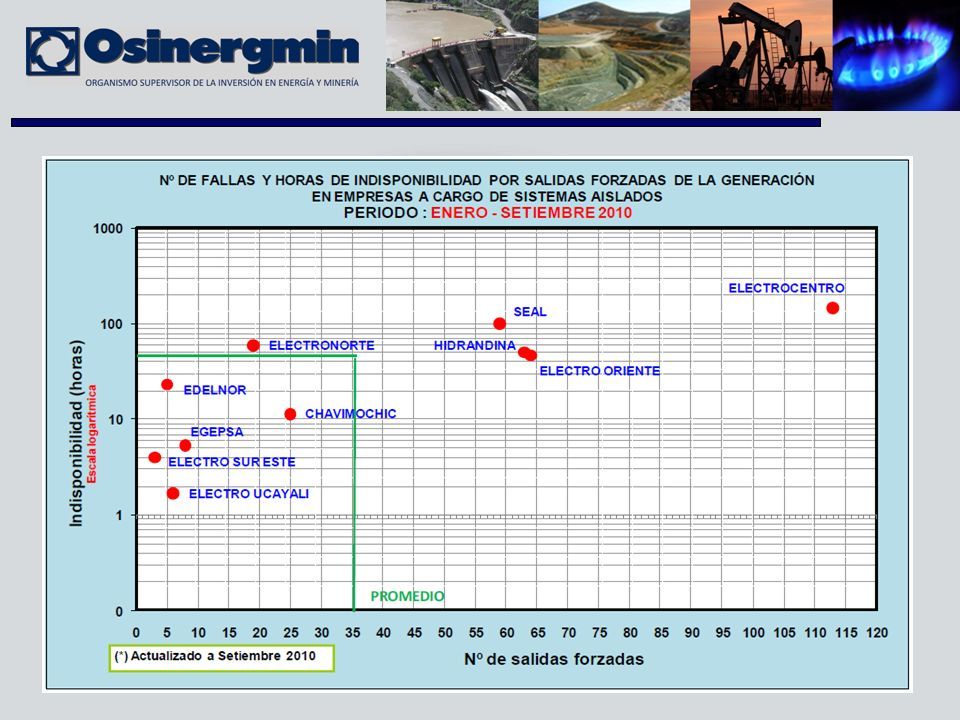The image size is (960, 720).
Task: Select the oil pumpjack photo
Action: click(x=762, y=55)
